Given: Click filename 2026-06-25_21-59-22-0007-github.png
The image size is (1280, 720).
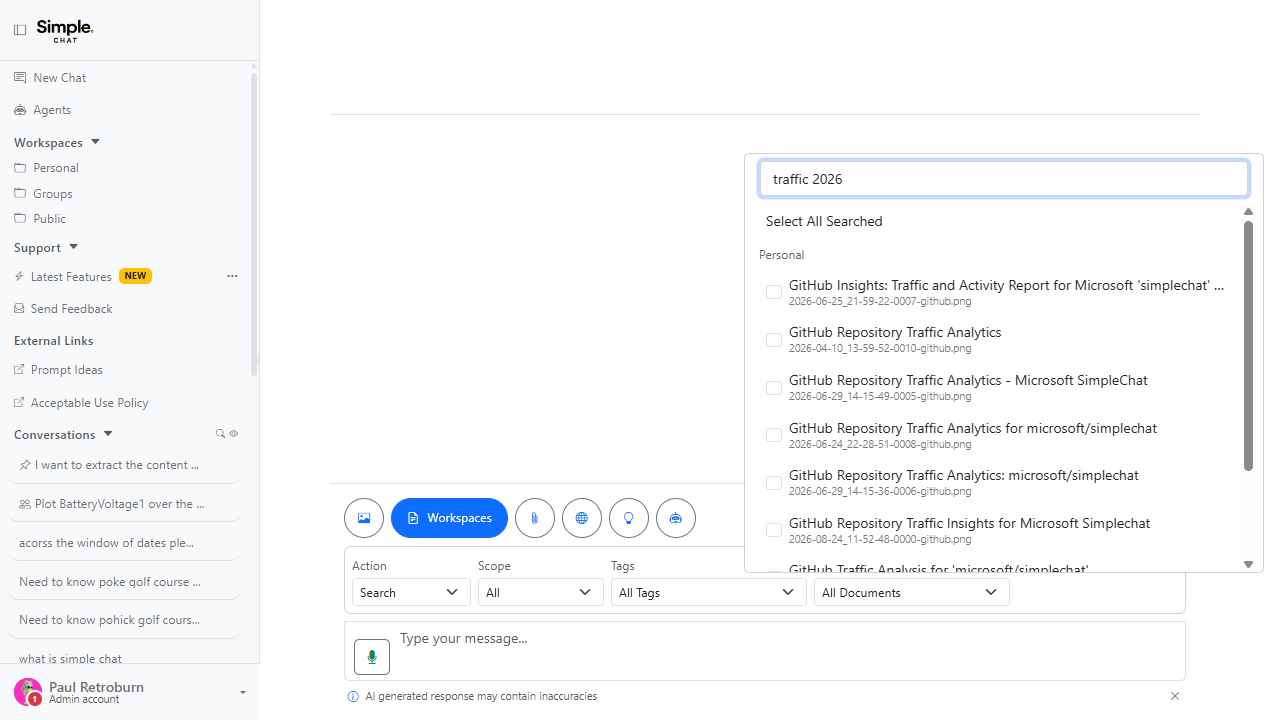Looking at the screenshot, I should (x=880, y=301).
